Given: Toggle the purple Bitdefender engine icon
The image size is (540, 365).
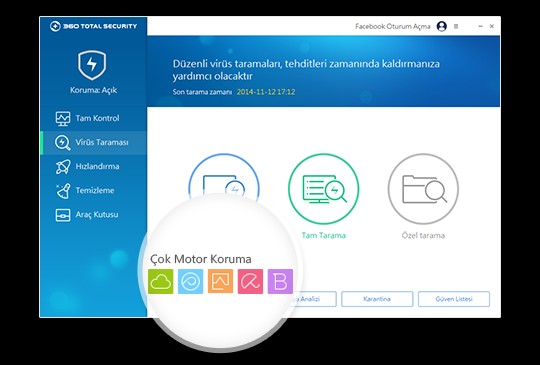Looking at the screenshot, I should (280, 282).
